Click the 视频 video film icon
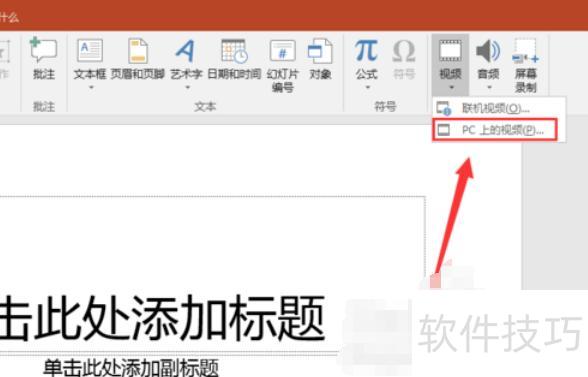 pyautogui.click(x=450, y=51)
